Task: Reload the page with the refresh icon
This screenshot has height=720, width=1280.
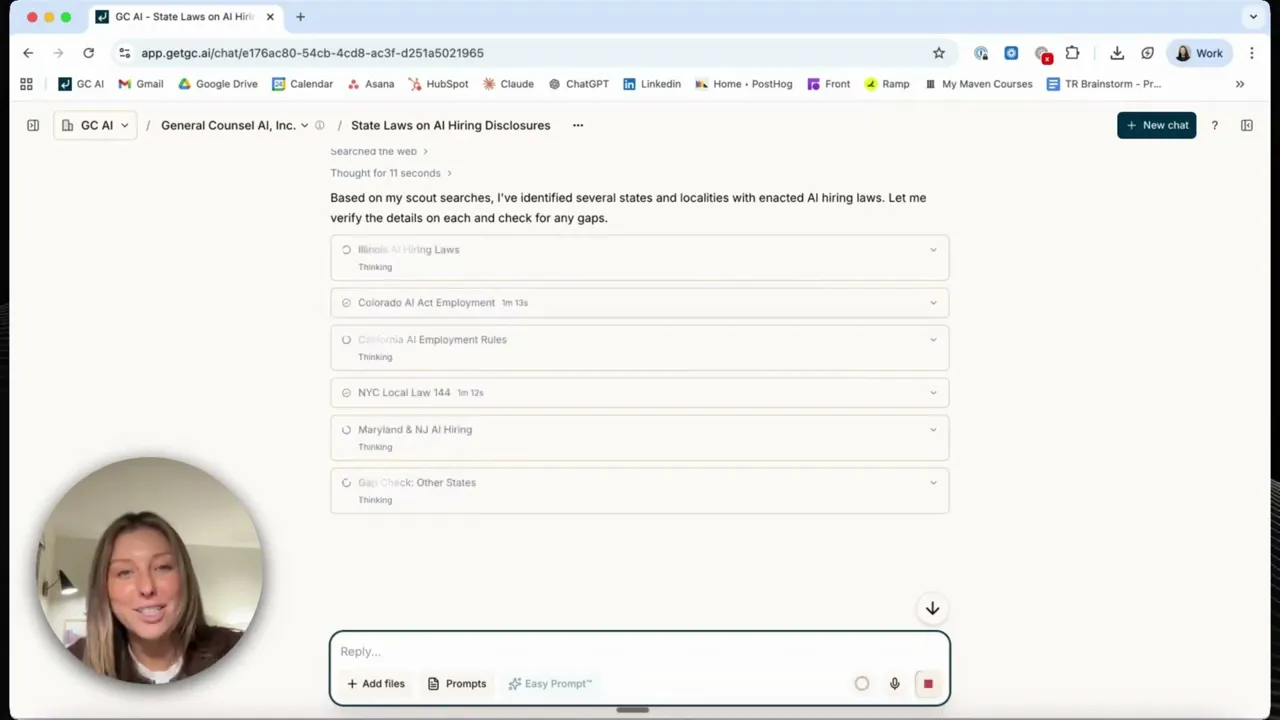Action: (x=89, y=53)
